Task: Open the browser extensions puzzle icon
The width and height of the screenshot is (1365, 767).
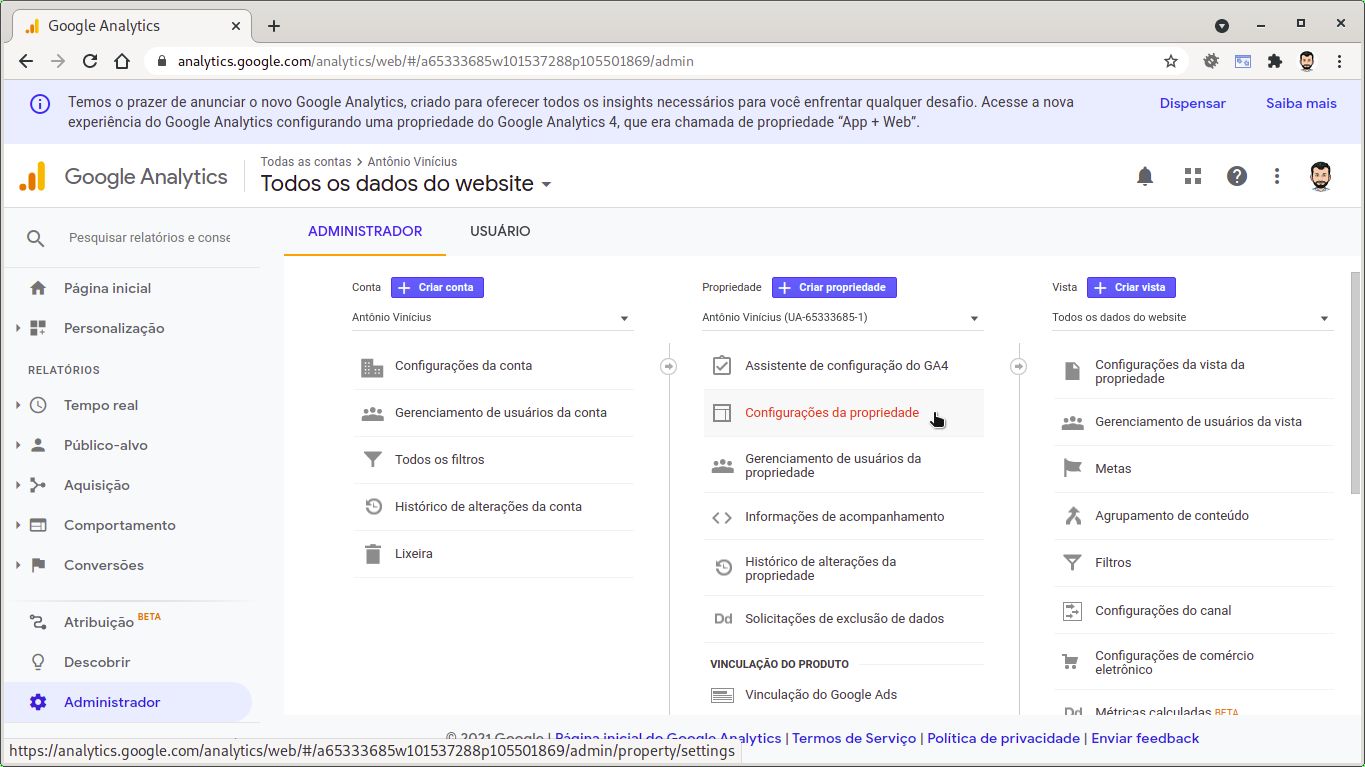Action: point(1274,61)
